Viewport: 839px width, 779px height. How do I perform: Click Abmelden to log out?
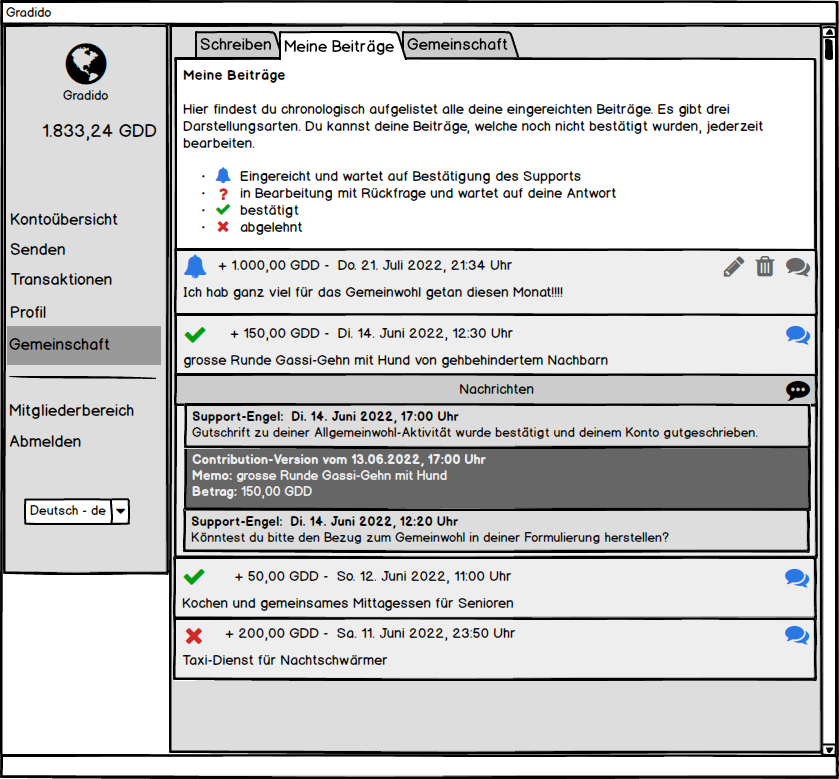(x=45, y=441)
